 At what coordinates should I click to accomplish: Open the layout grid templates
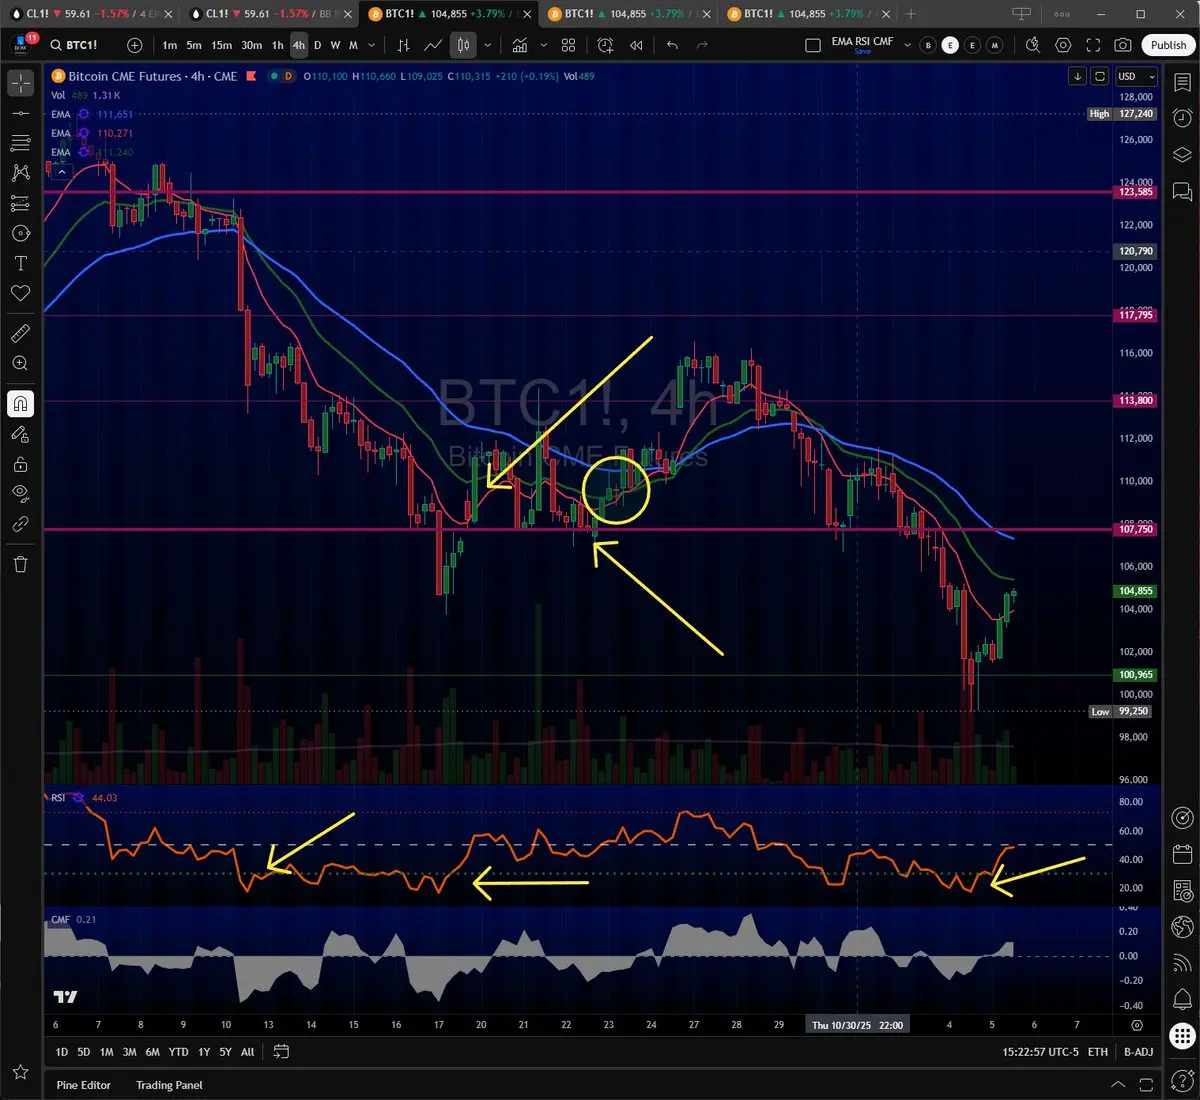coord(568,45)
